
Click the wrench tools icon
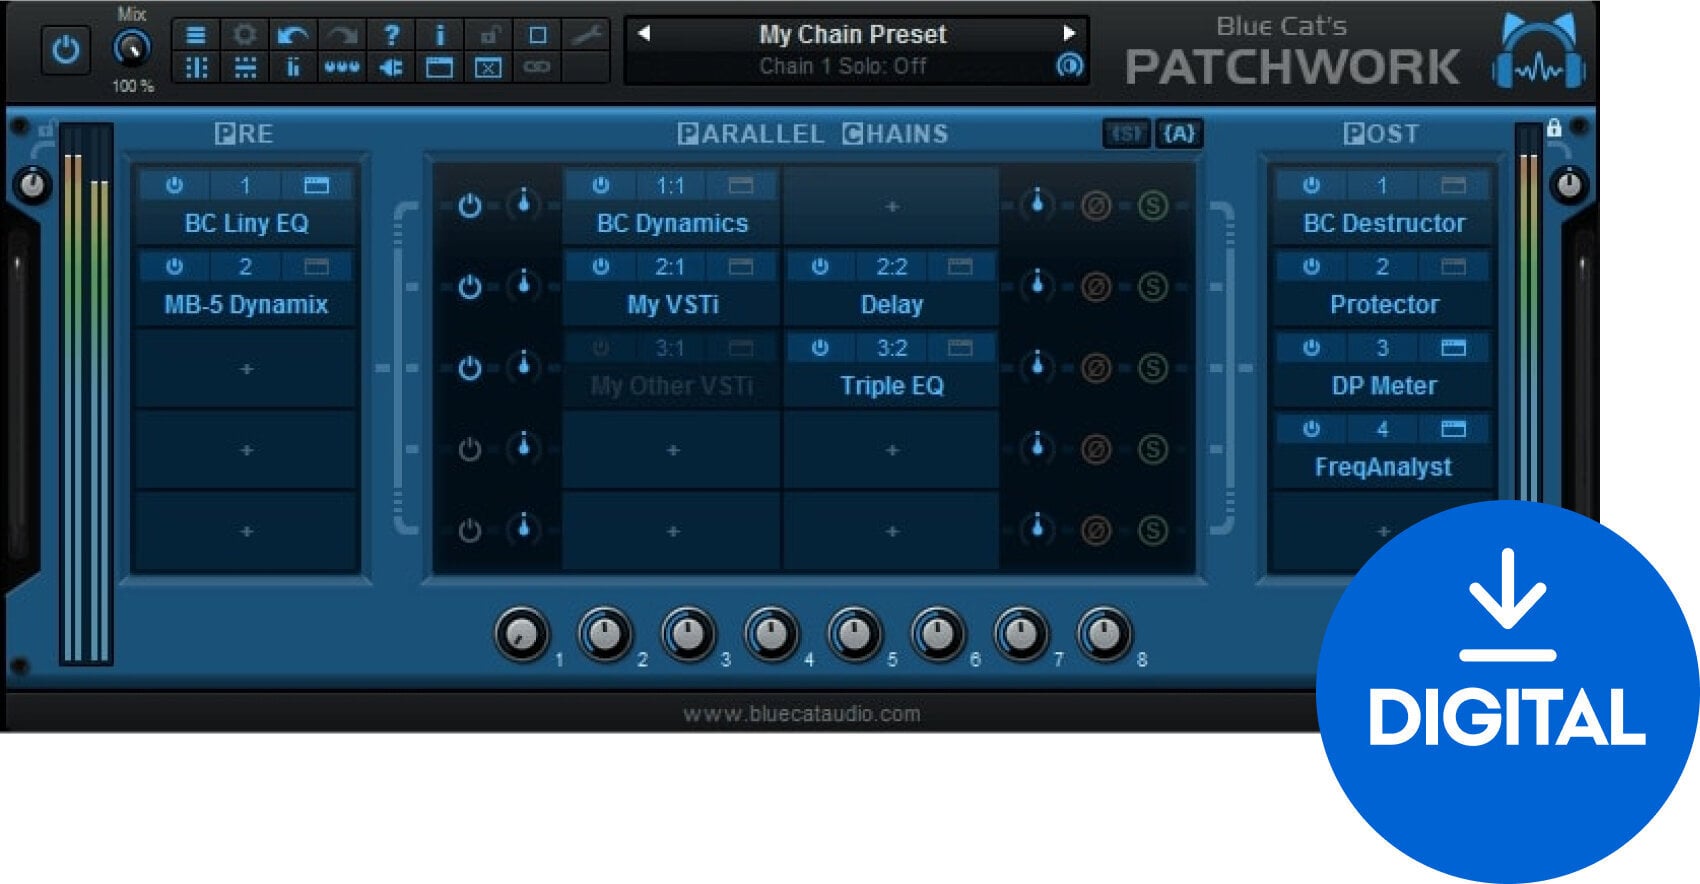586,35
